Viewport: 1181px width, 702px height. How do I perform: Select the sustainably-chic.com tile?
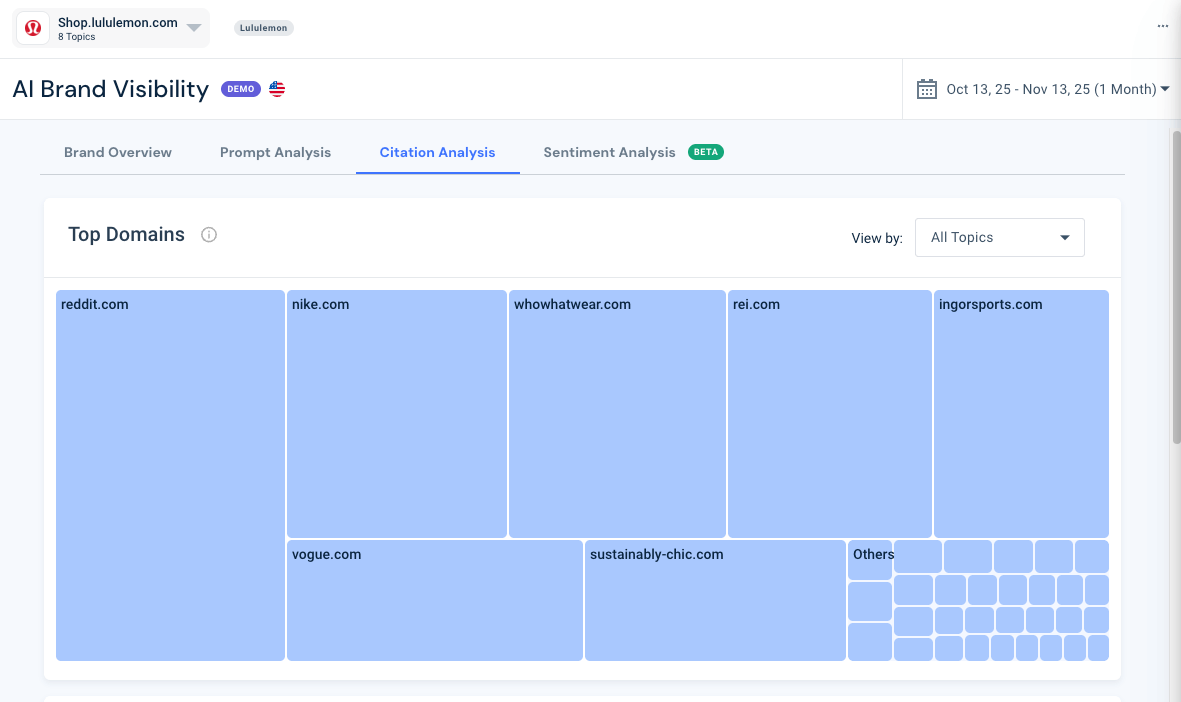coord(714,600)
